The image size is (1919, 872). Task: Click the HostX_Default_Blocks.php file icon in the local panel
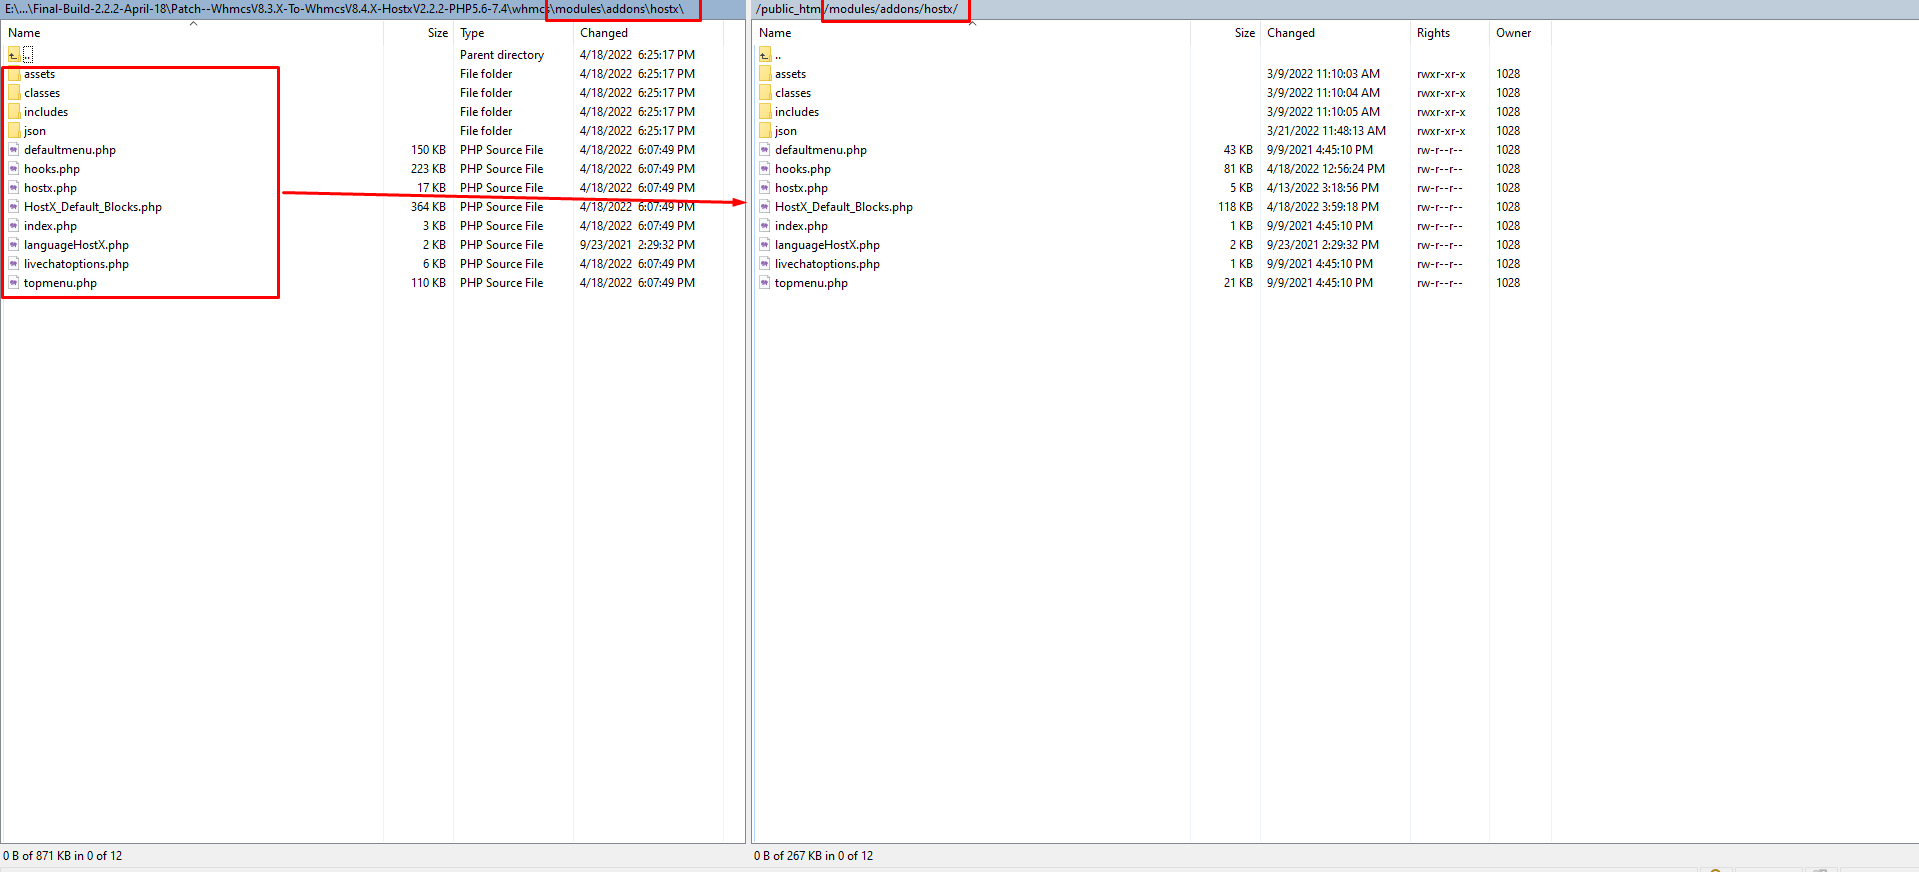pos(14,207)
